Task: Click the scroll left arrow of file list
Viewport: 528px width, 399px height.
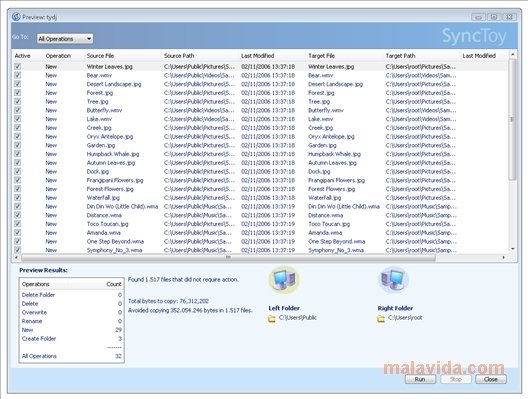Action: [16, 258]
